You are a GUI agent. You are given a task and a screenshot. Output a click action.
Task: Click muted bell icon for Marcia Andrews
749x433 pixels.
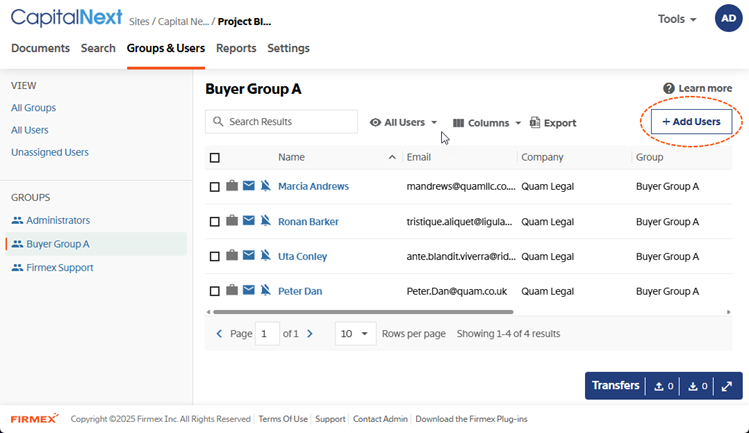266,185
